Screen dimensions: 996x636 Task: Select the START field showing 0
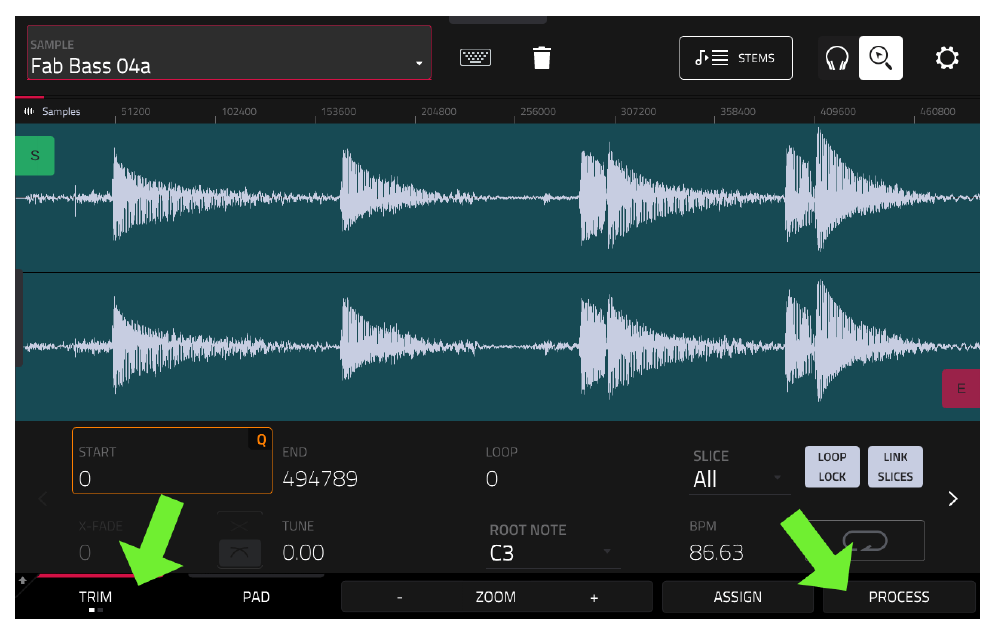[x=172, y=461]
